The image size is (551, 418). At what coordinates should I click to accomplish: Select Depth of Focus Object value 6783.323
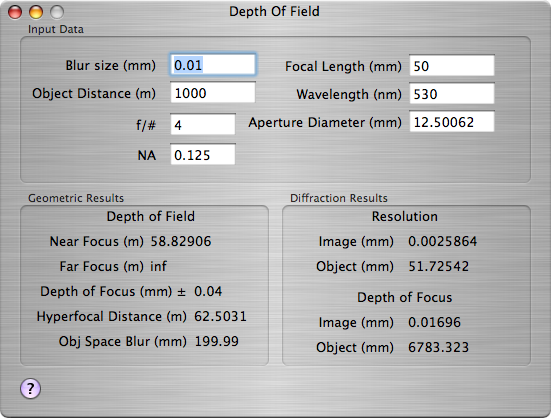click(439, 347)
